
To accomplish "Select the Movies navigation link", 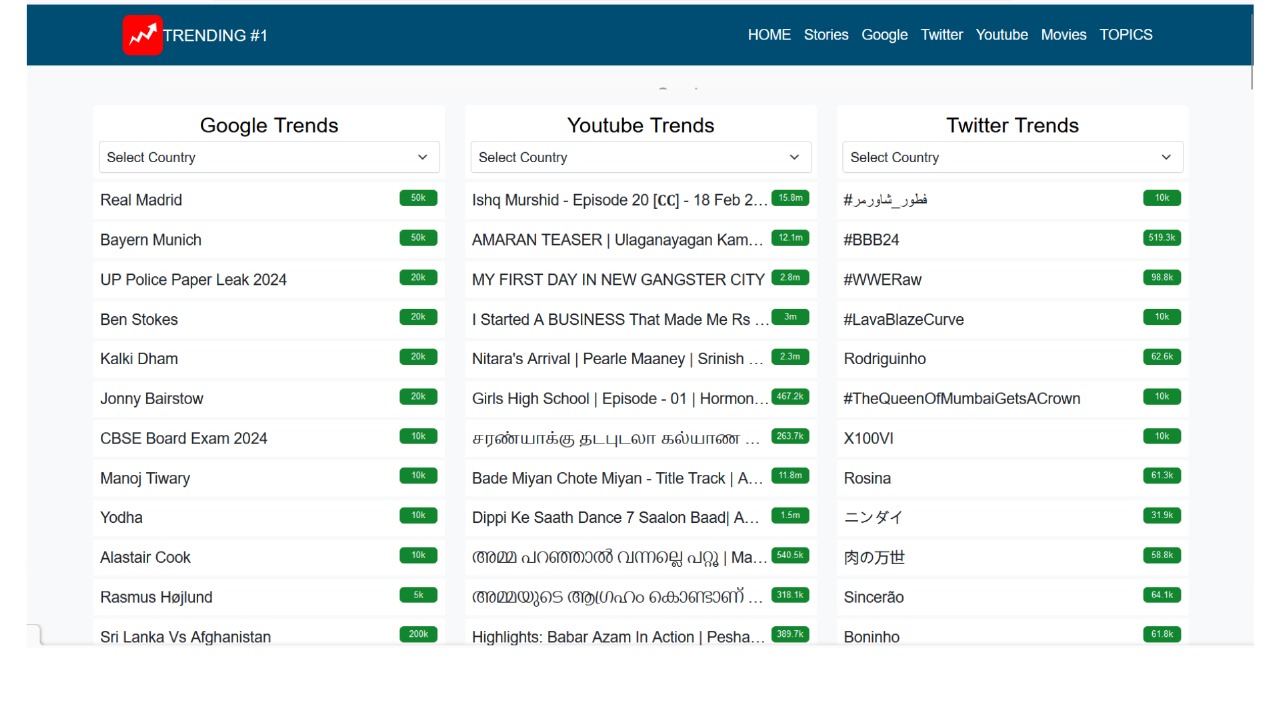I will (1063, 34).
